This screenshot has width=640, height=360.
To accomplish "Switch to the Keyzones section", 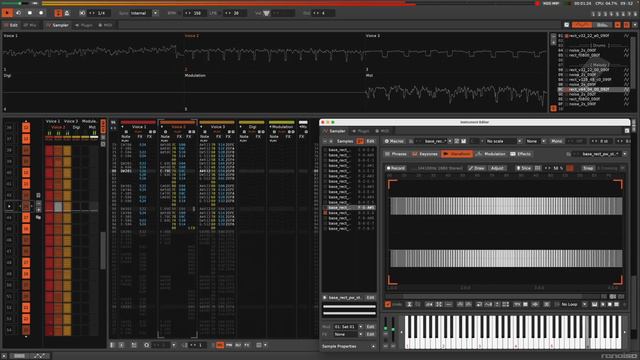I will click(x=425, y=154).
